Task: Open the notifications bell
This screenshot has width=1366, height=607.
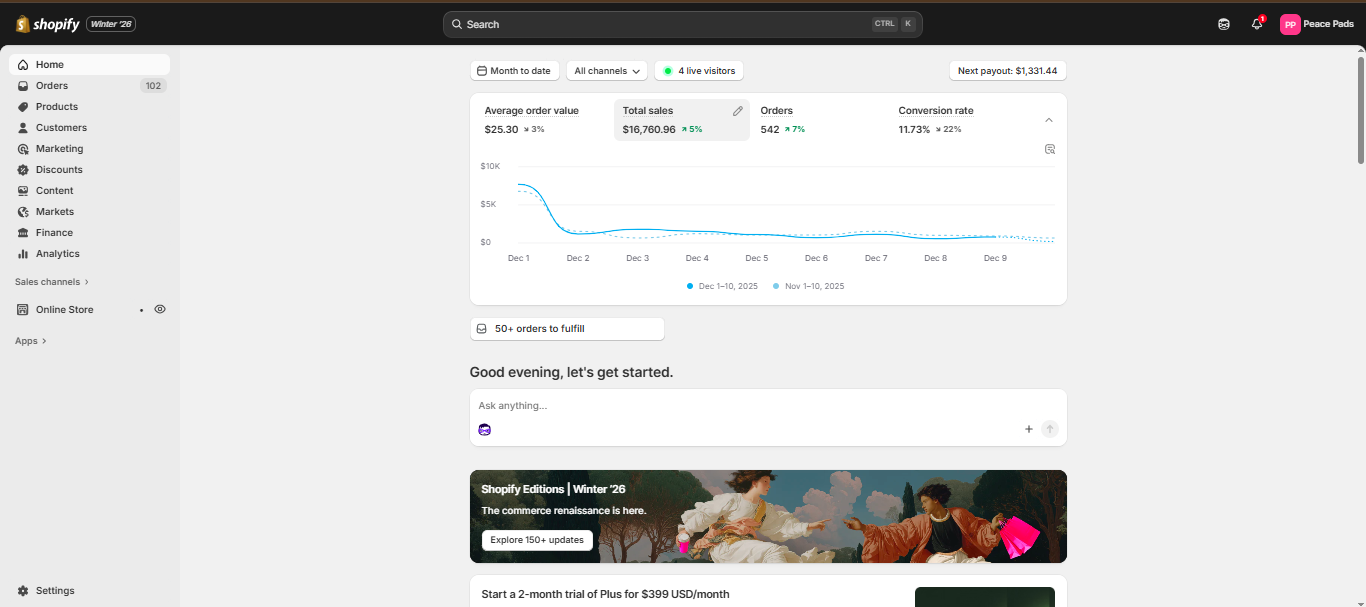Action: click(x=1257, y=24)
